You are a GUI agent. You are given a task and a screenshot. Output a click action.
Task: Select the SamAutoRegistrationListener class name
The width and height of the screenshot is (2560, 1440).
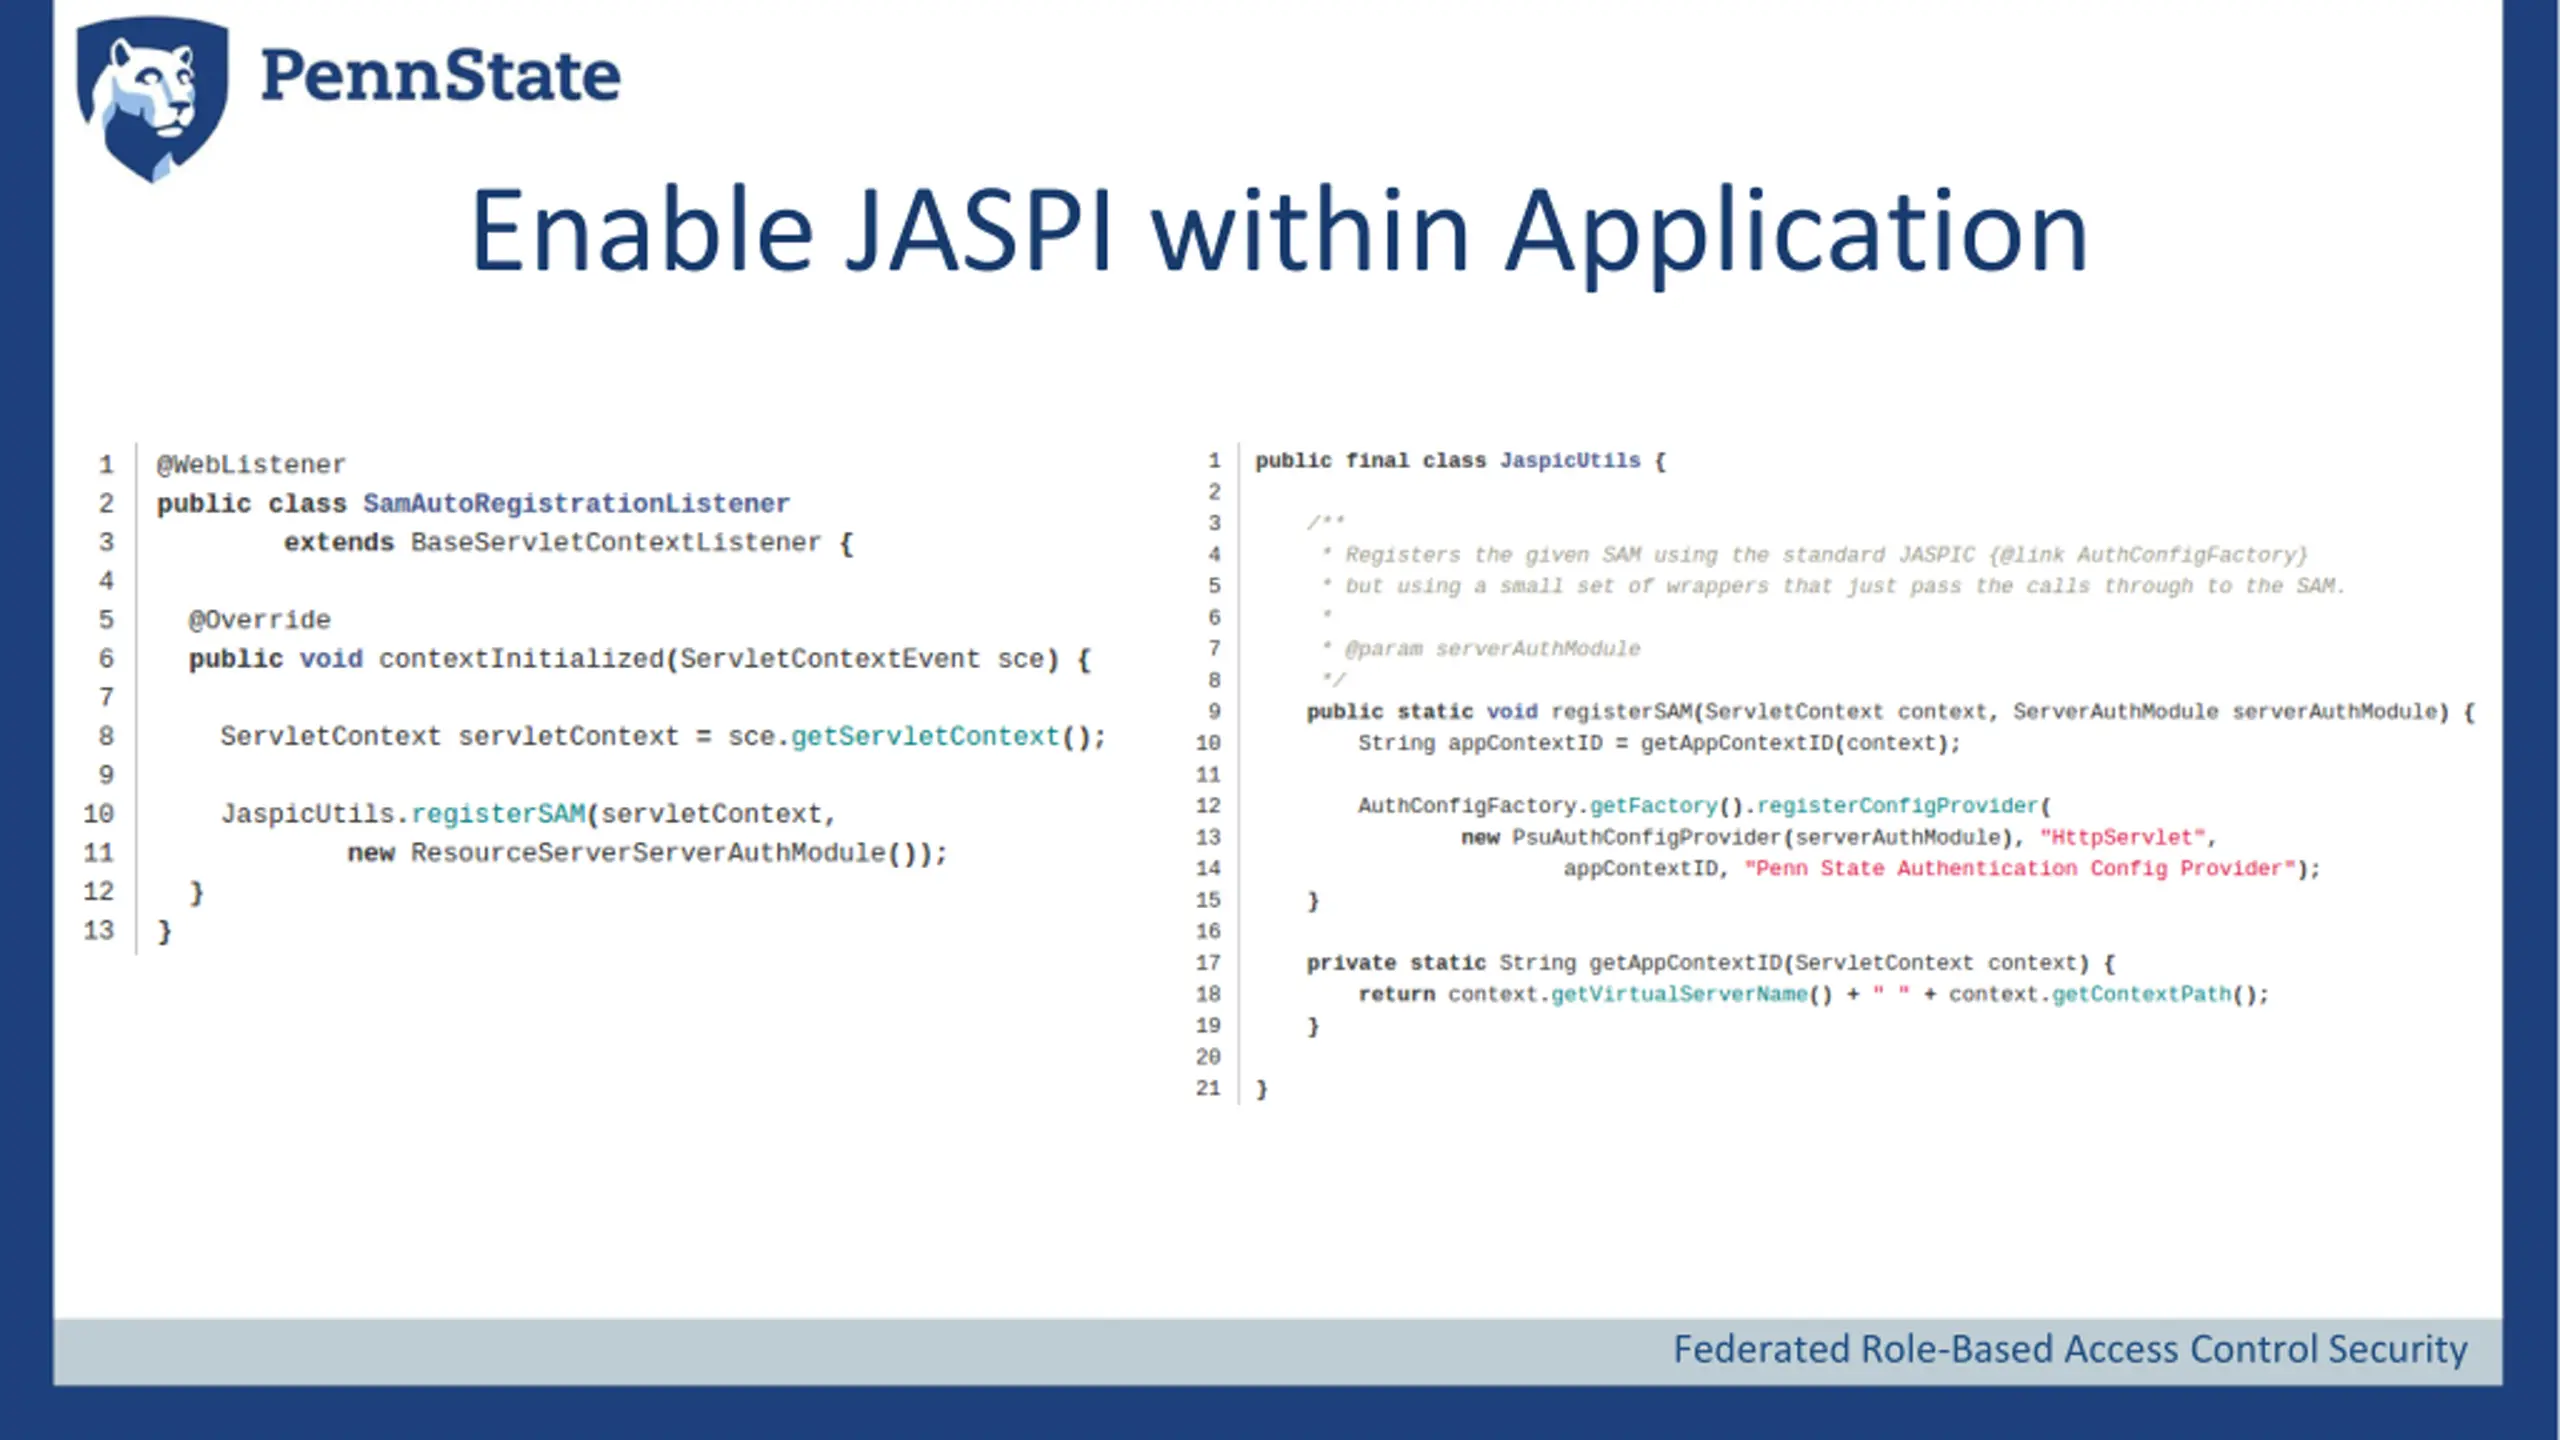coord(576,503)
